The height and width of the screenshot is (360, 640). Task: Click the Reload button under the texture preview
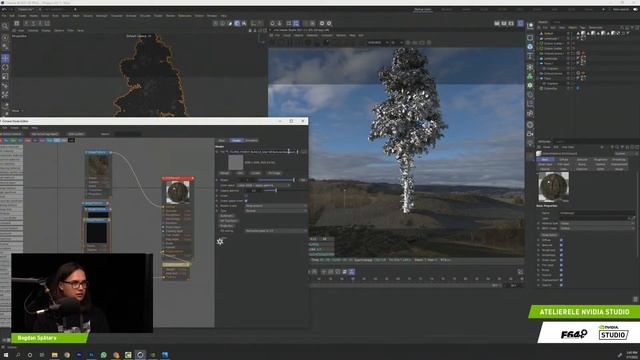(224, 173)
